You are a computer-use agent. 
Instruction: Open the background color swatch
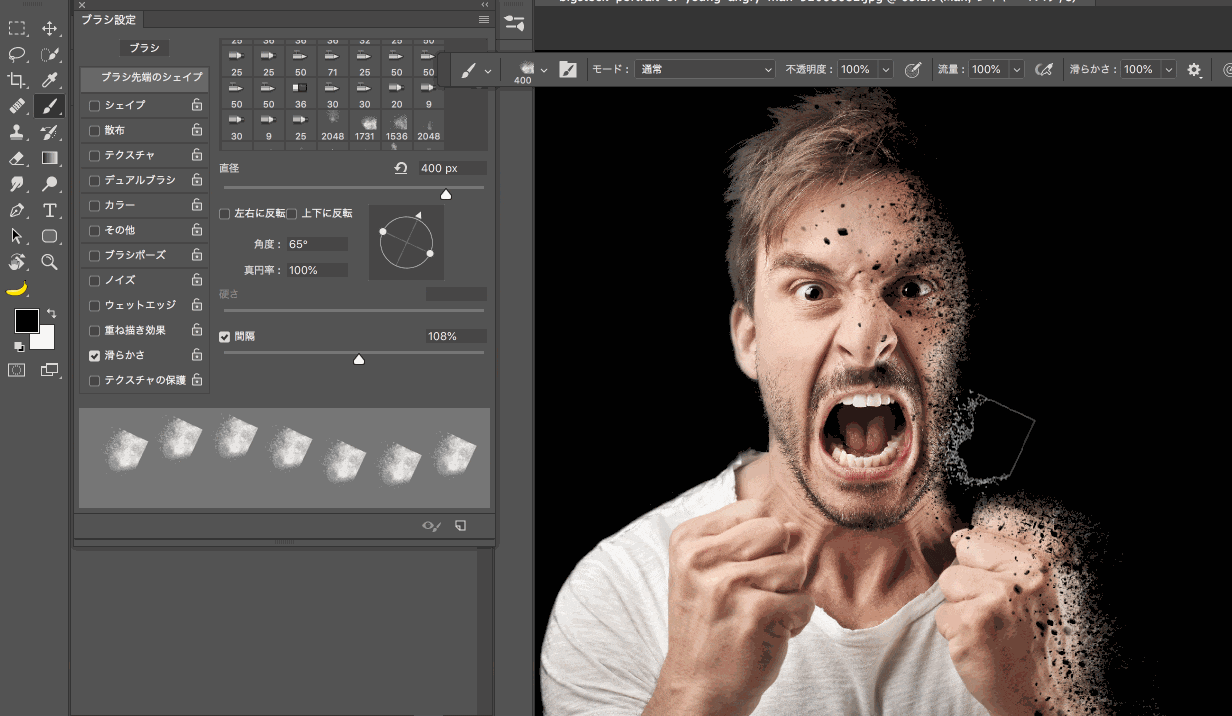pos(44,339)
